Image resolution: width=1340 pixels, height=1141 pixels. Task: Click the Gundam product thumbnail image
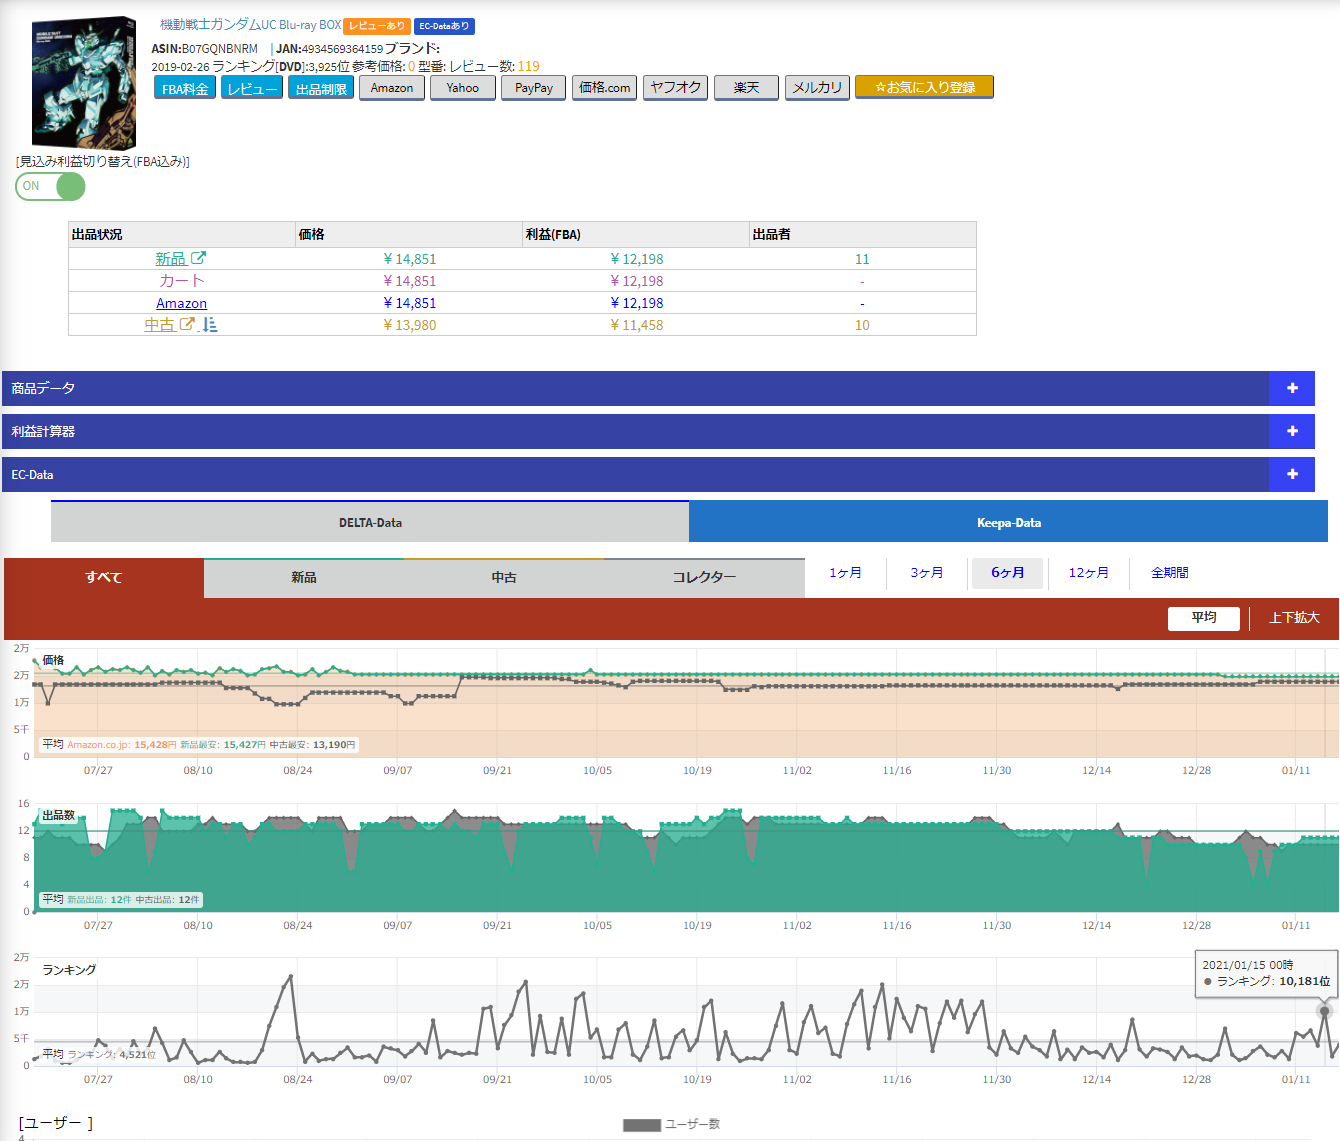(x=83, y=82)
